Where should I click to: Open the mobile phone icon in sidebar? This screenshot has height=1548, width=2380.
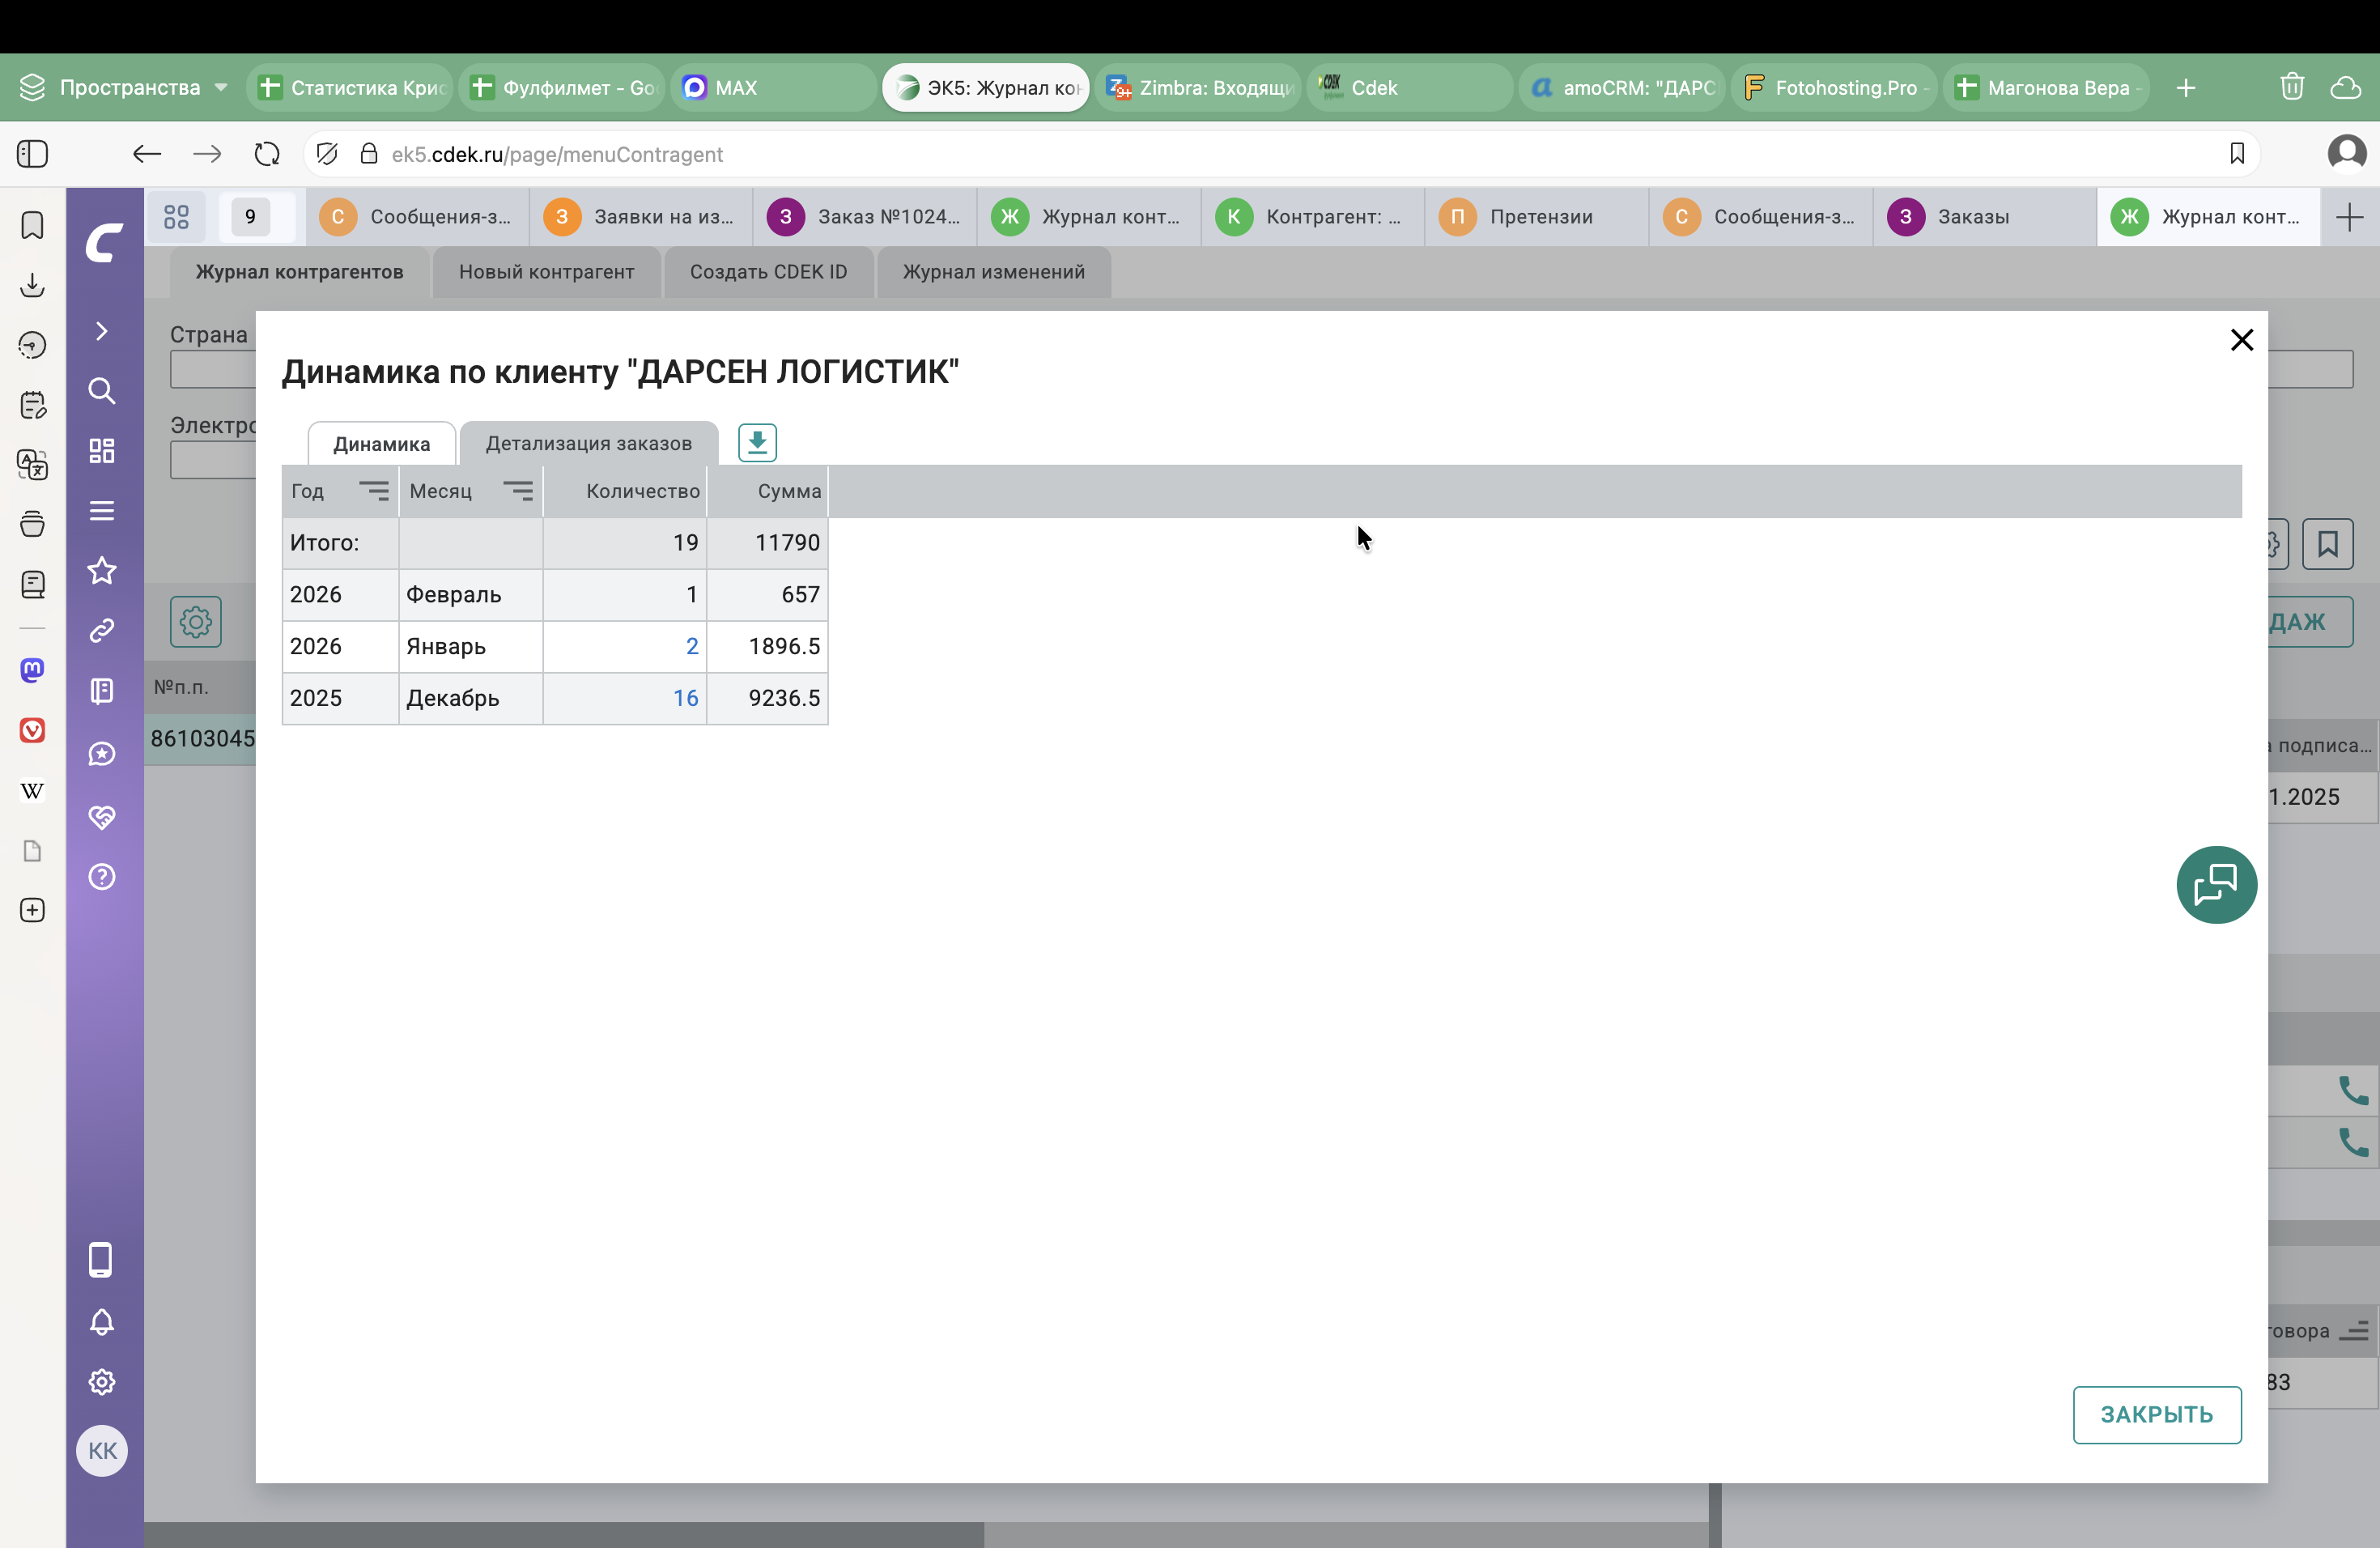(x=101, y=1260)
